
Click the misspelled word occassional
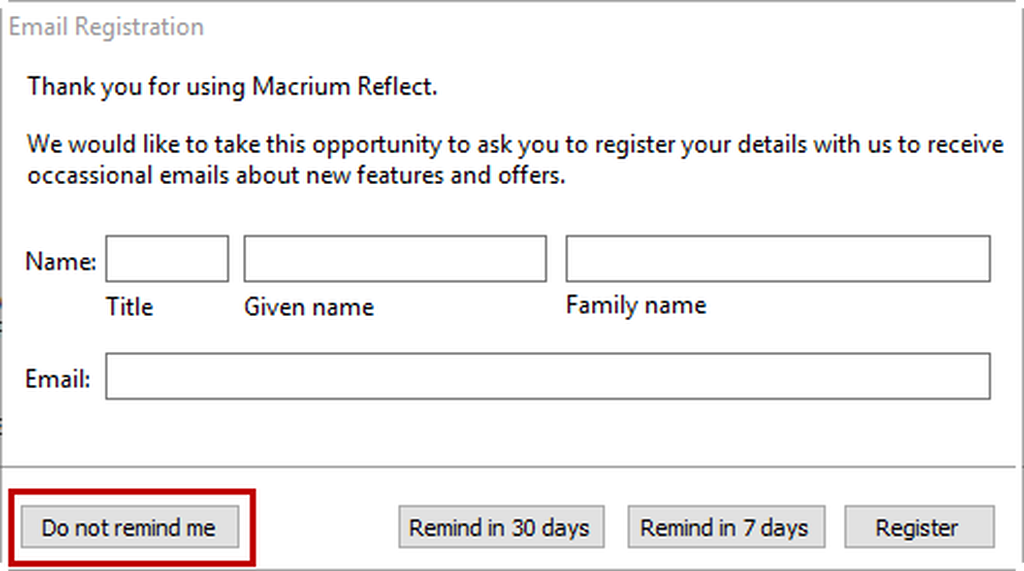(89, 175)
